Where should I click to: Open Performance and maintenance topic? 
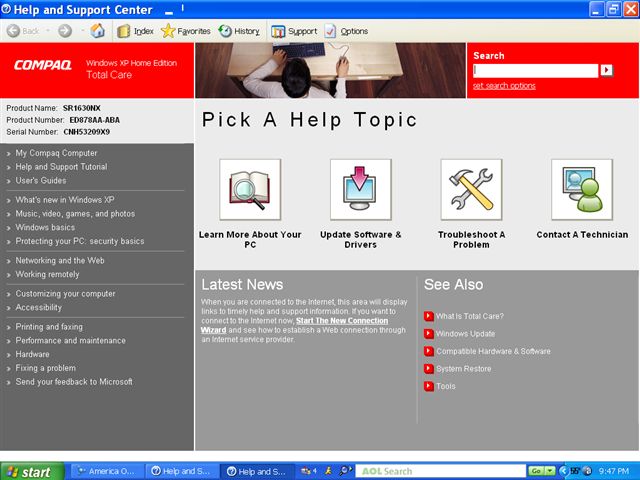click(x=71, y=340)
